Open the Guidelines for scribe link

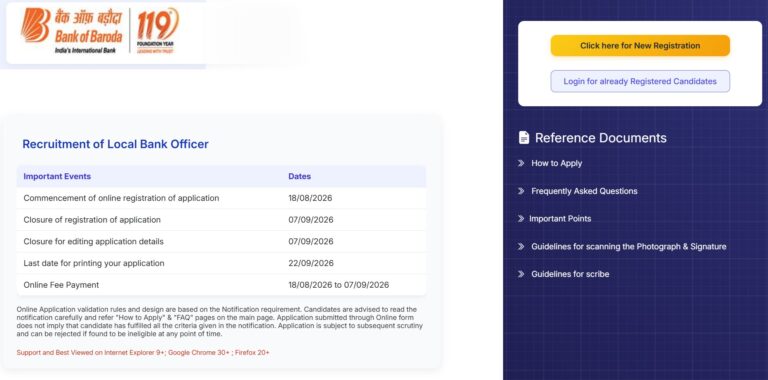coord(570,274)
